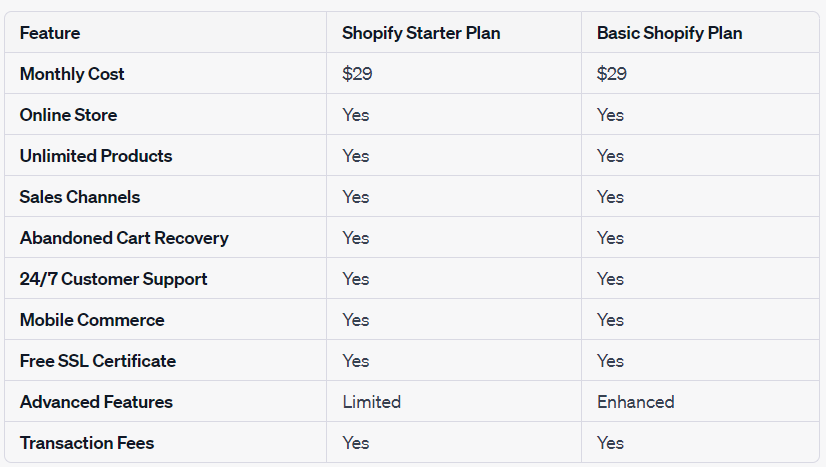This screenshot has width=826, height=467.
Task: Select the Basic Shopify Plan $29 cost
Action: coord(612,74)
